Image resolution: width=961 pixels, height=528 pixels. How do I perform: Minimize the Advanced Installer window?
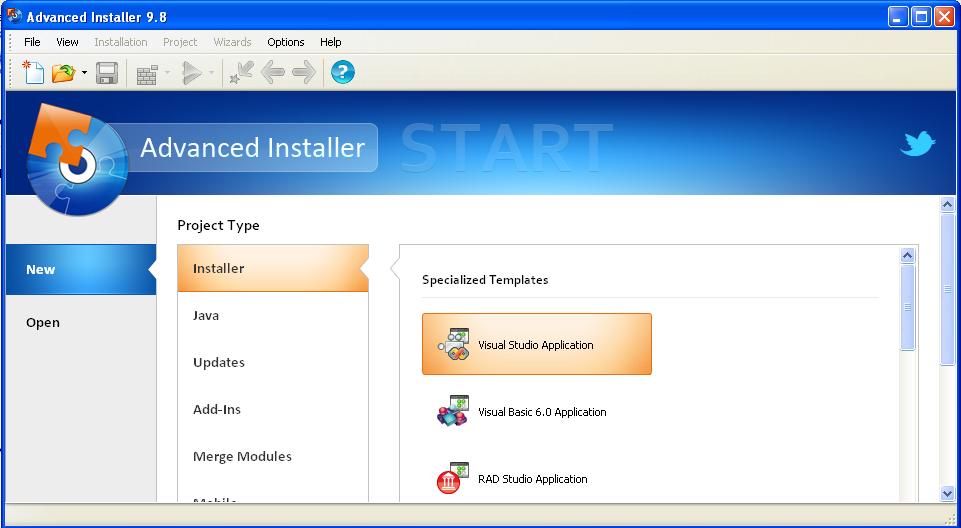coord(898,17)
